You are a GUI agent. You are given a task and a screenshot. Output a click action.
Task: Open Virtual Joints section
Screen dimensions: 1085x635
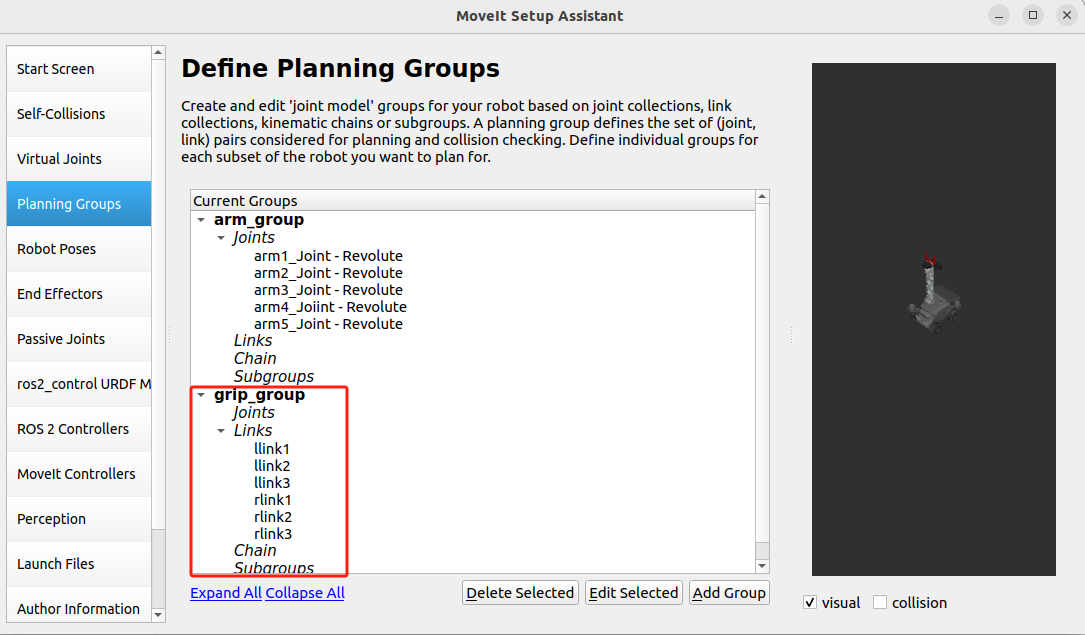point(79,159)
